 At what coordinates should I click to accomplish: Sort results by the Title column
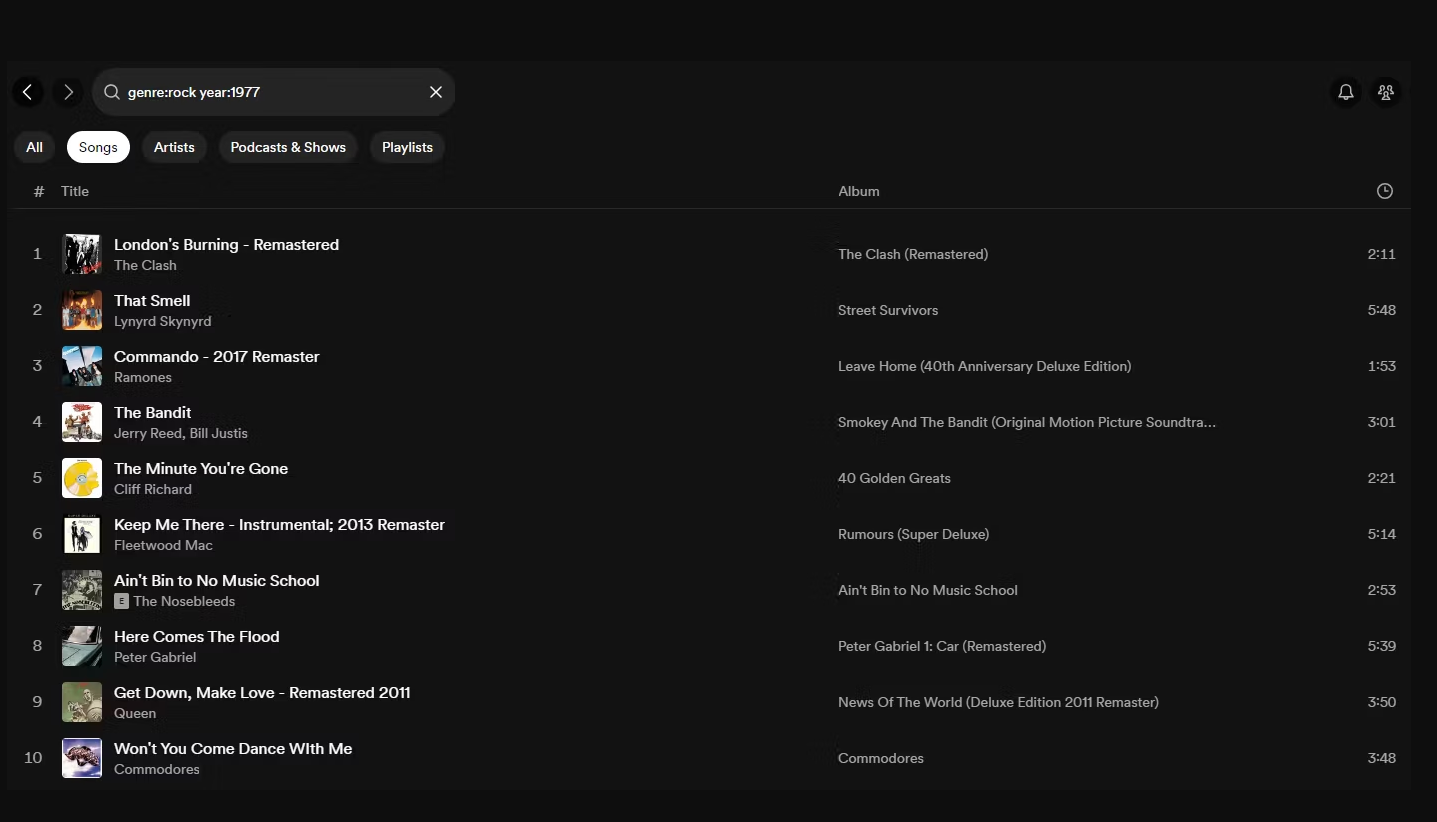tap(75, 191)
